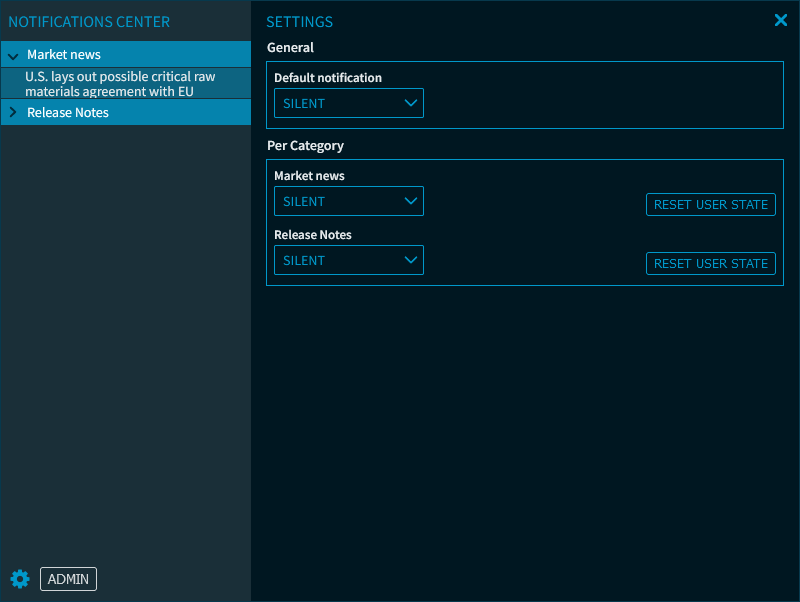Viewport: 800px width, 602px height.
Task: Click the Default notification dropdown arrow icon
Action: 410,103
